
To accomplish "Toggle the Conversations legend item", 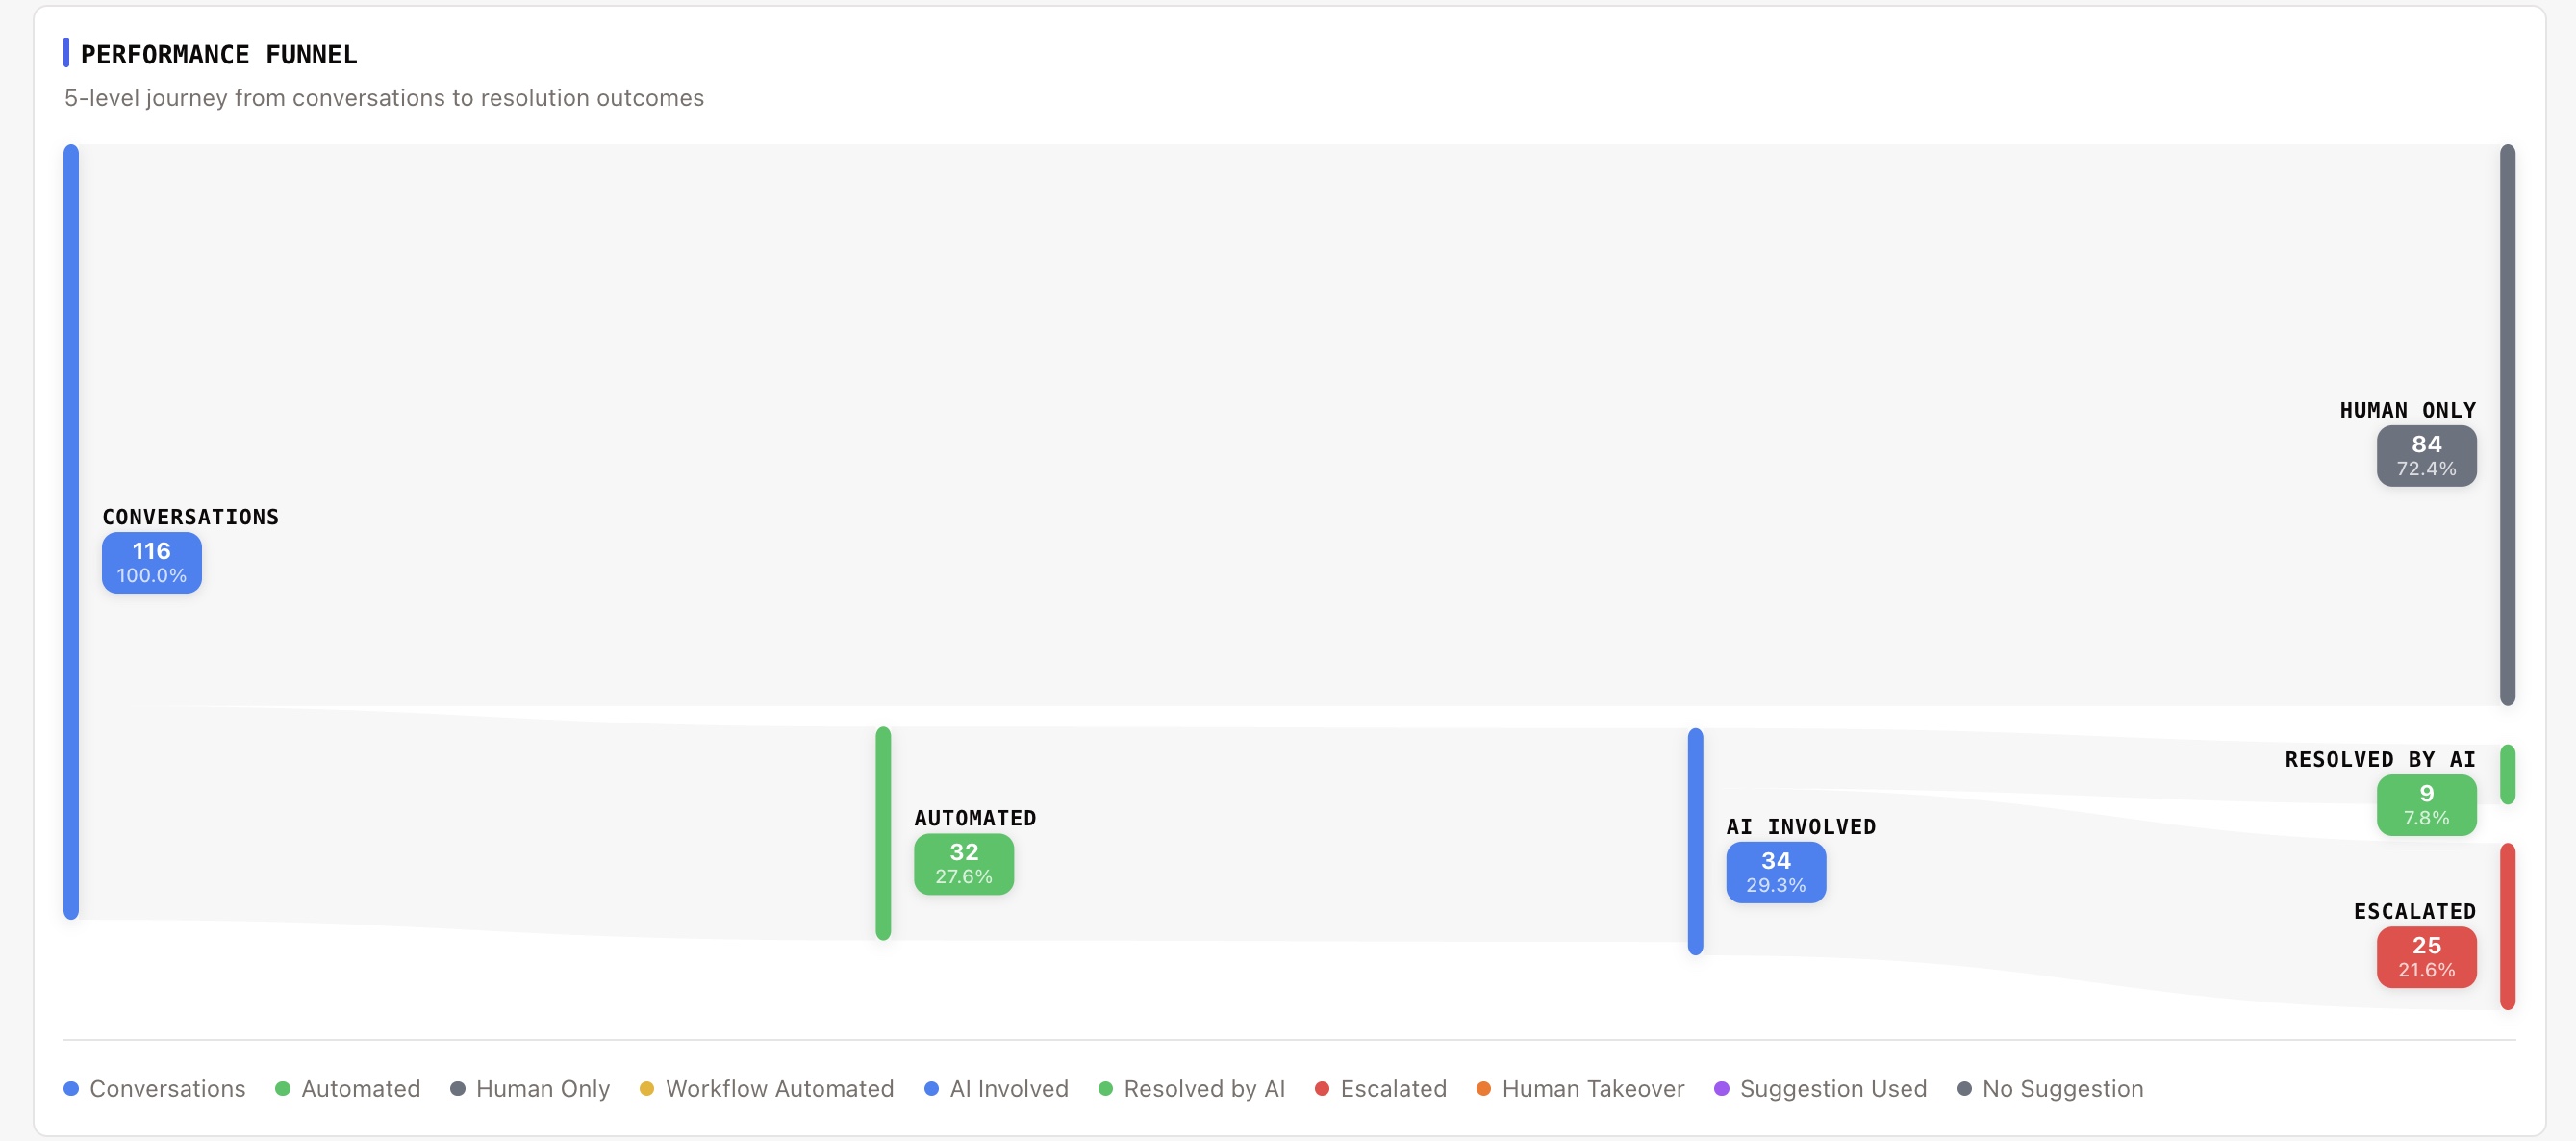I will coord(154,1088).
